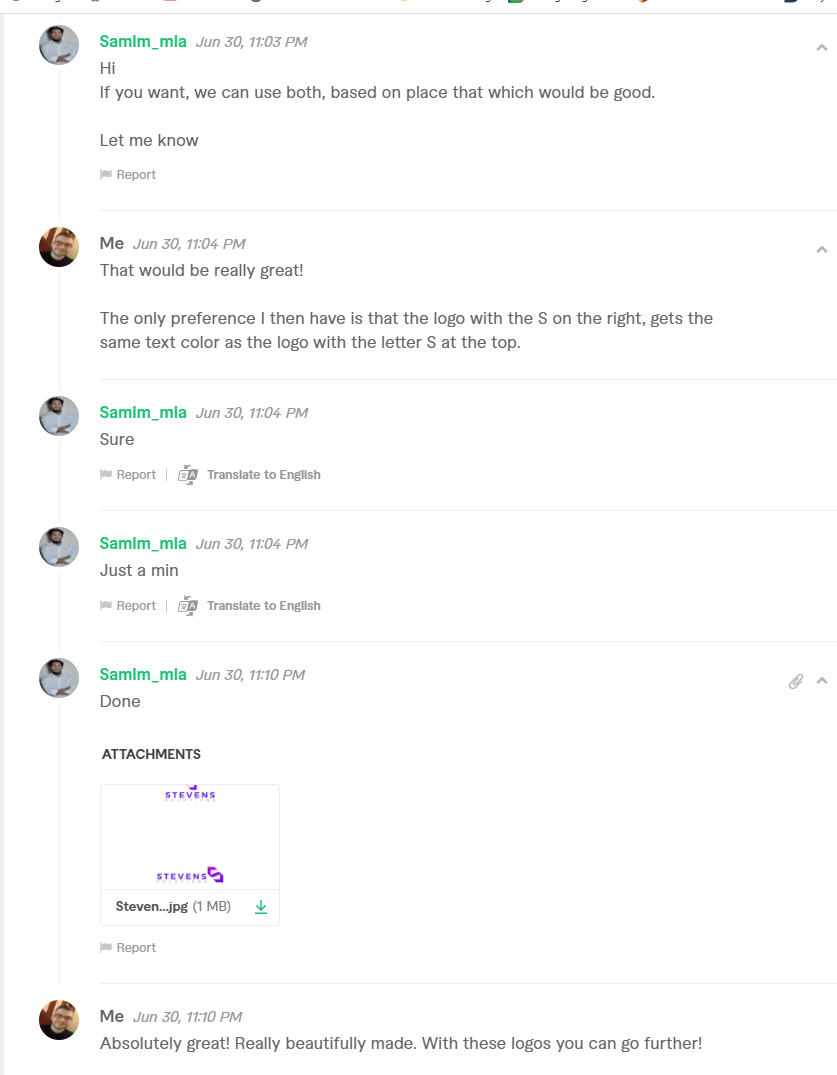Click the Steven...jpg file name
837x1075 pixels.
(x=152, y=907)
